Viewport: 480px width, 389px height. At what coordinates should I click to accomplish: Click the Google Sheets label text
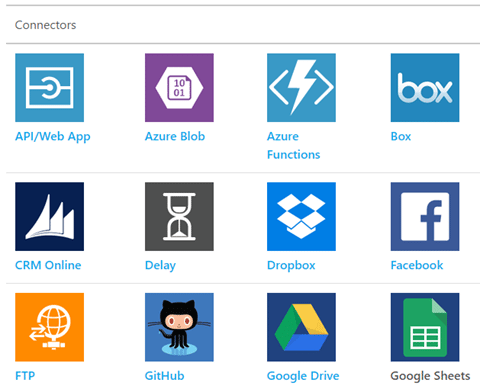coord(430,376)
